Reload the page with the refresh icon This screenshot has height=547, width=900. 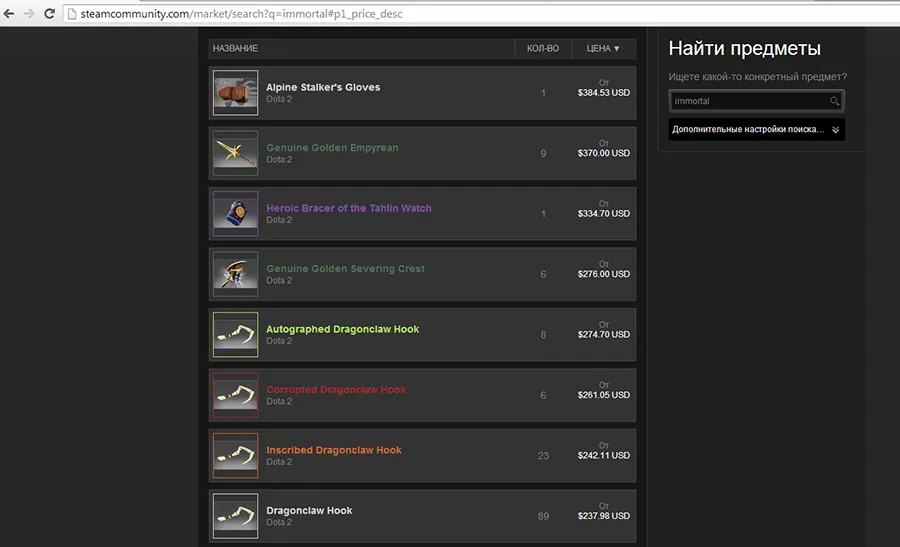click(x=49, y=13)
